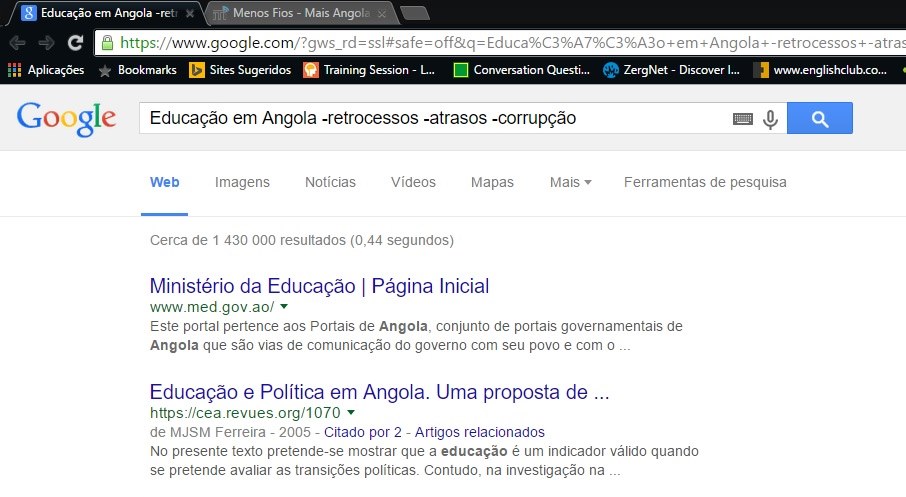Click the blue search magnifier button
The height and width of the screenshot is (497, 906).
[x=819, y=118]
